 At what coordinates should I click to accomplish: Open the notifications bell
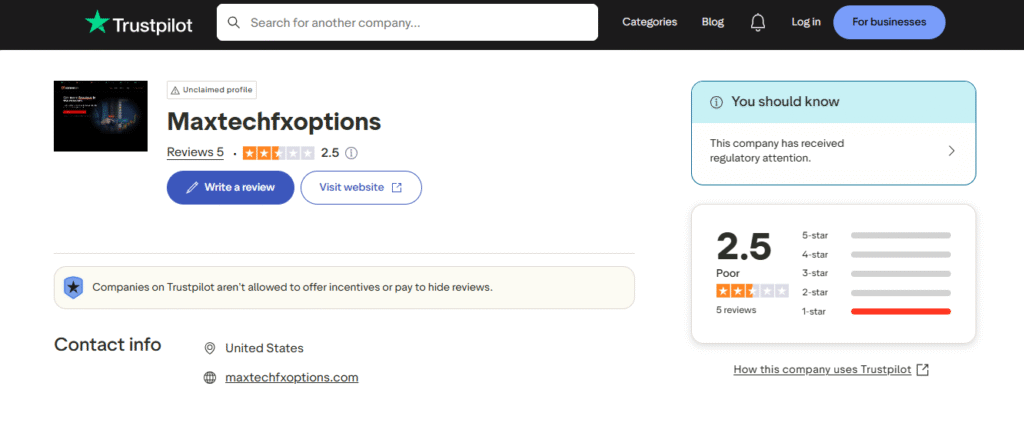point(758,22)
